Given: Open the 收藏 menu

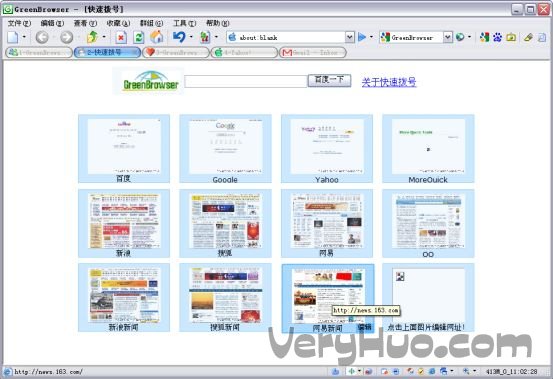Looking at the screenshot, I should click(118, 23).
